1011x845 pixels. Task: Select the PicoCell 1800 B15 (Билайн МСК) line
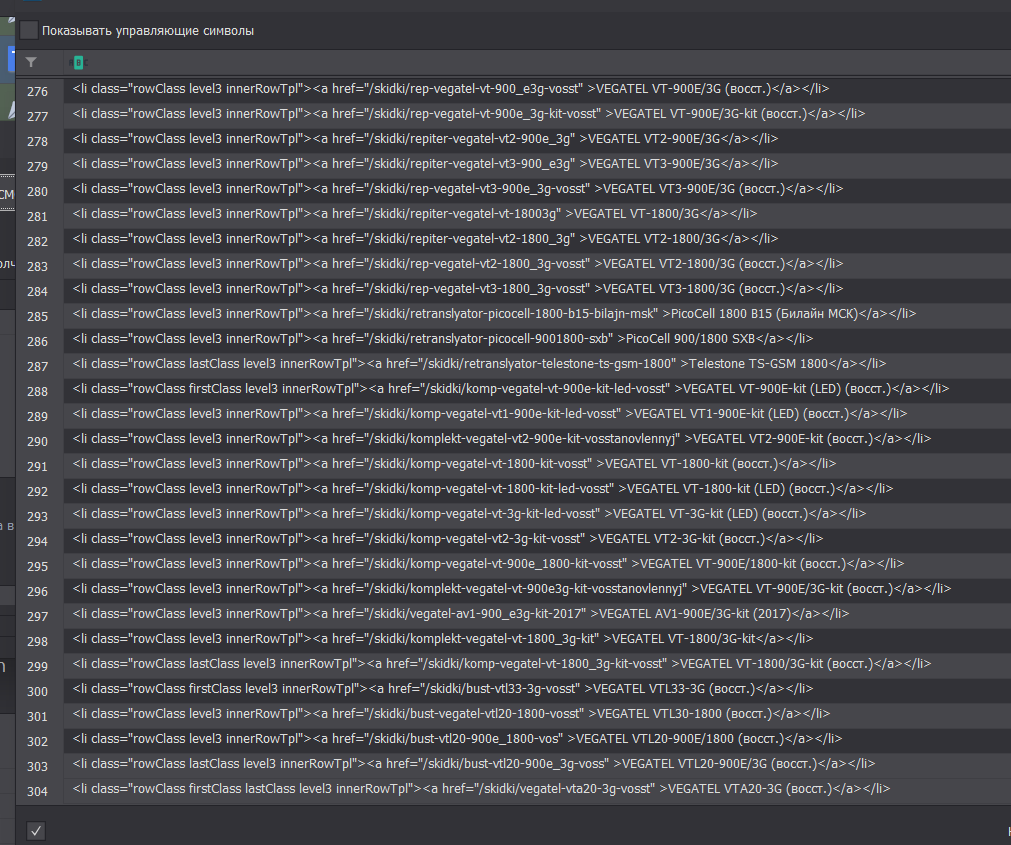537,314
